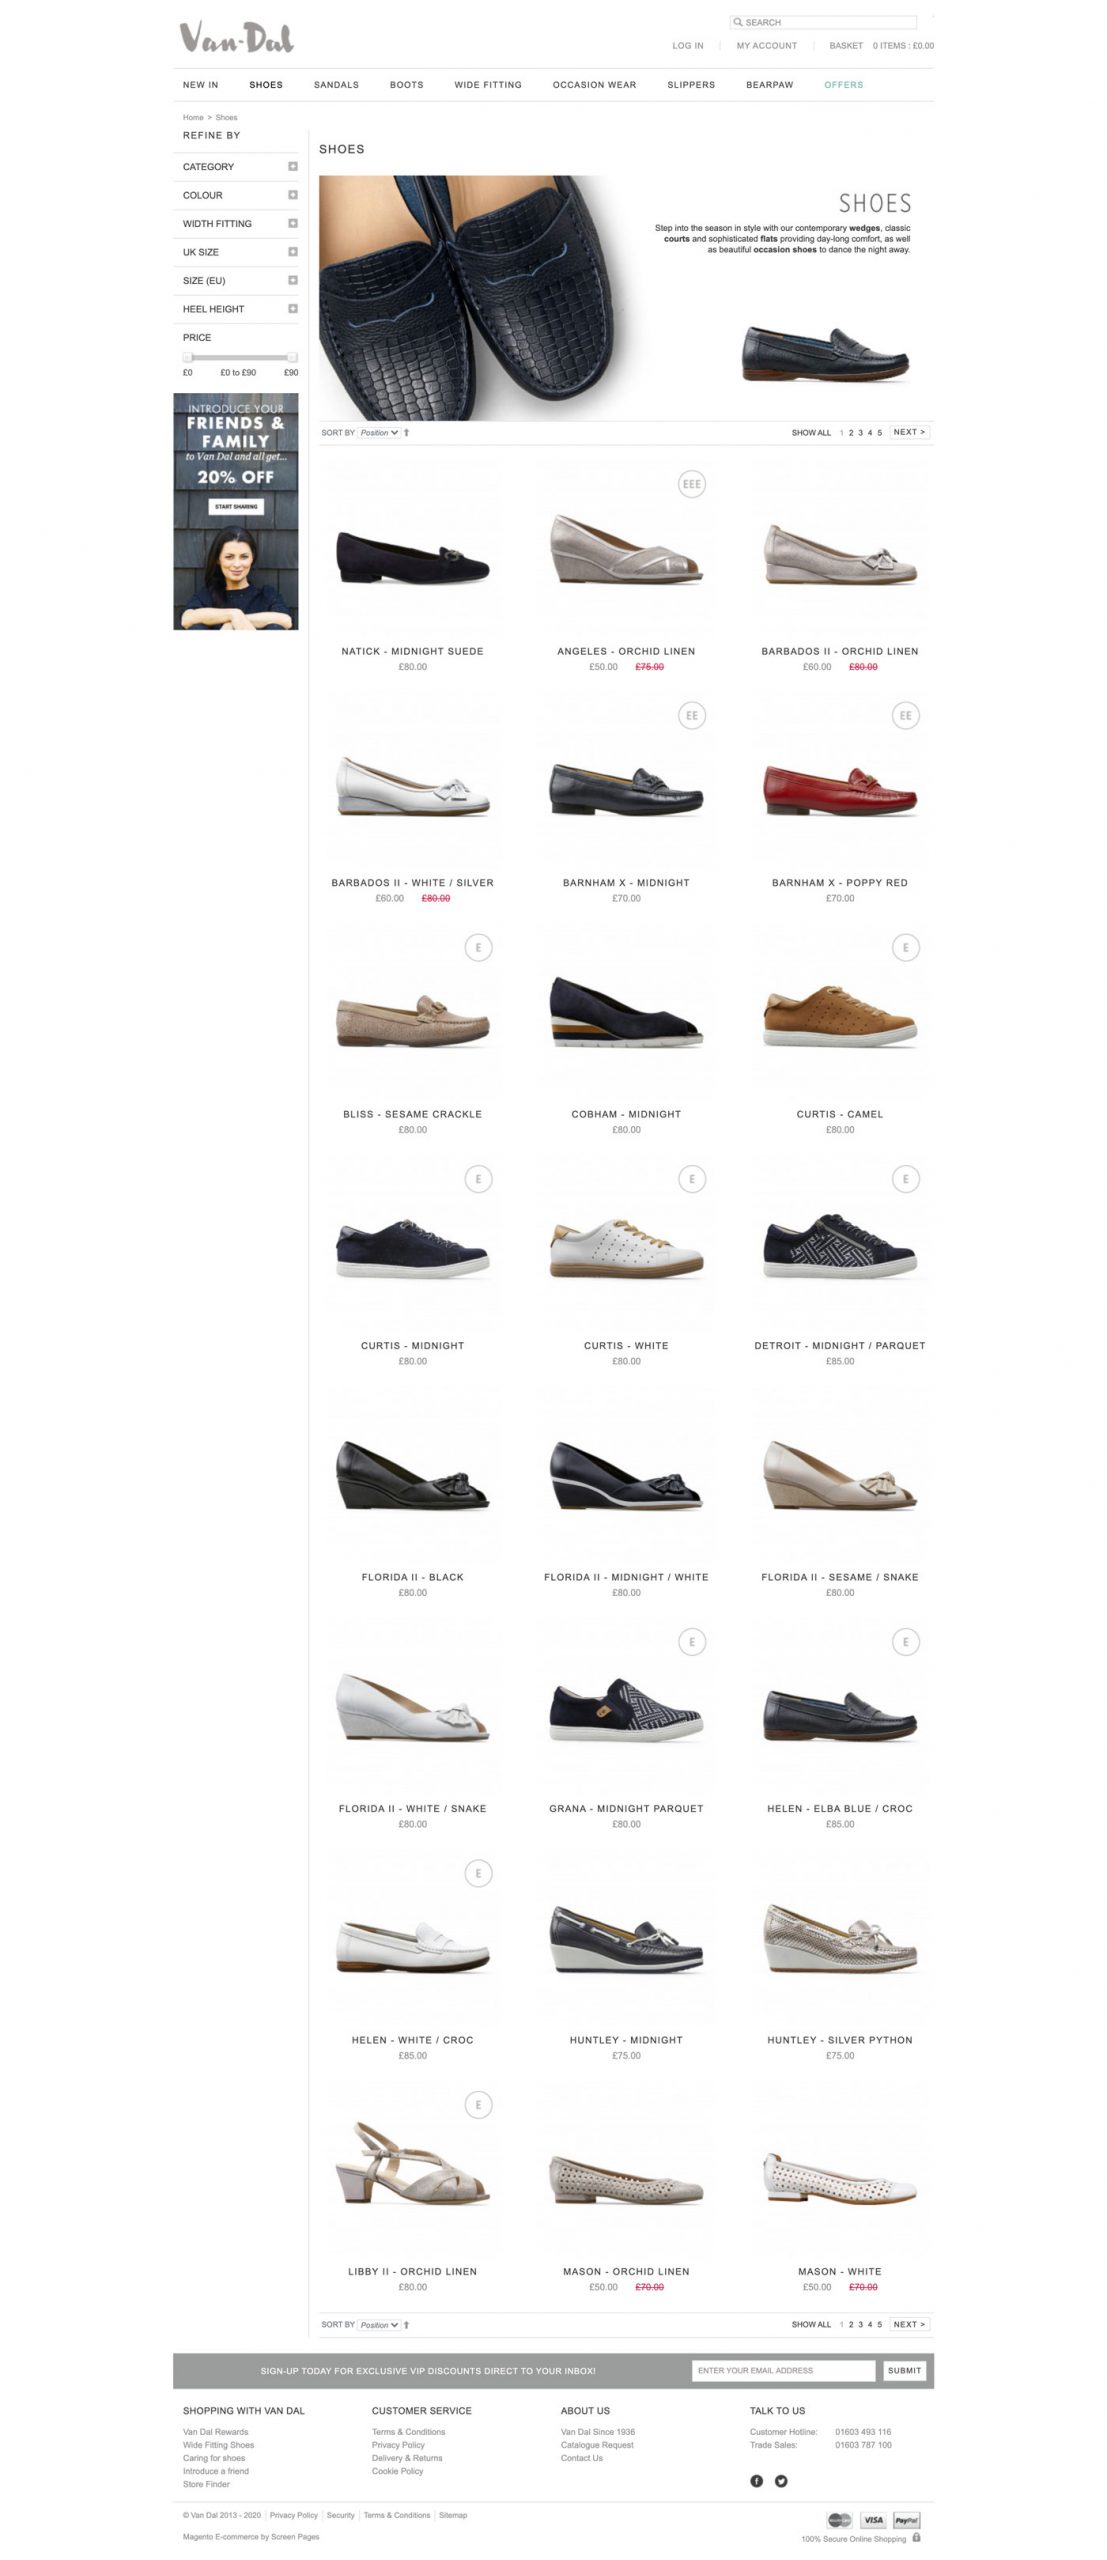The height and width of the screenshot is (2560, 1107).
Task: Click the Twitter icon in footer
Action: (x=781, y=2480)
